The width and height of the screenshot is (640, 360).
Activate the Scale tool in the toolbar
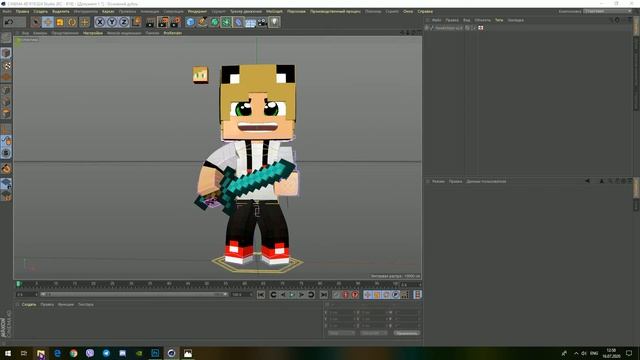pyautogui.click(x=60, y=22)
